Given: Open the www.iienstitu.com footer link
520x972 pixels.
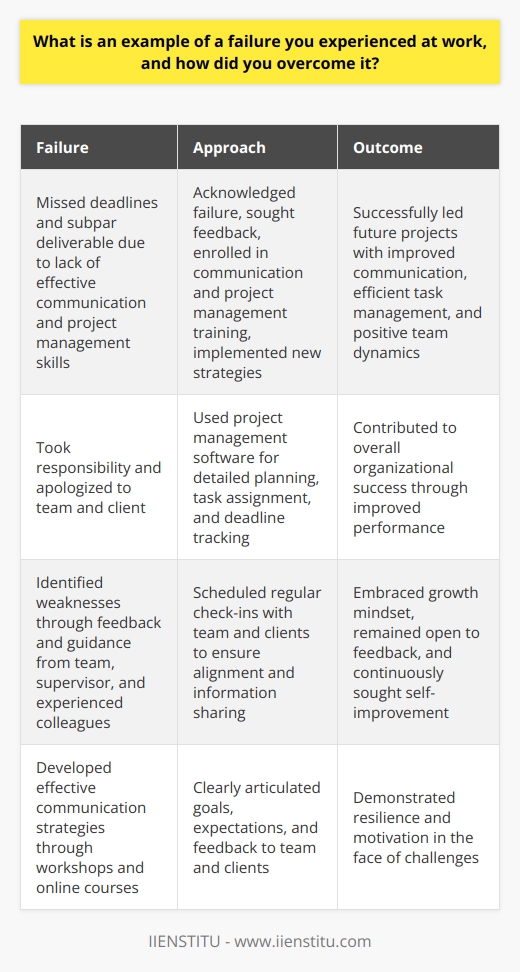Looking at the screenshot, I should click(302, 942).
